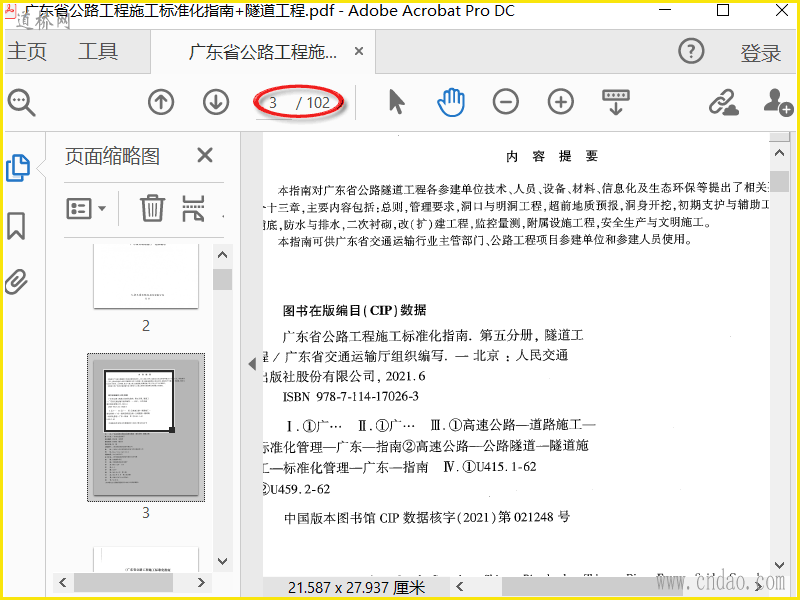Click the total pages label / 102
The image size is (800, 600).
[x=313, y=103]
